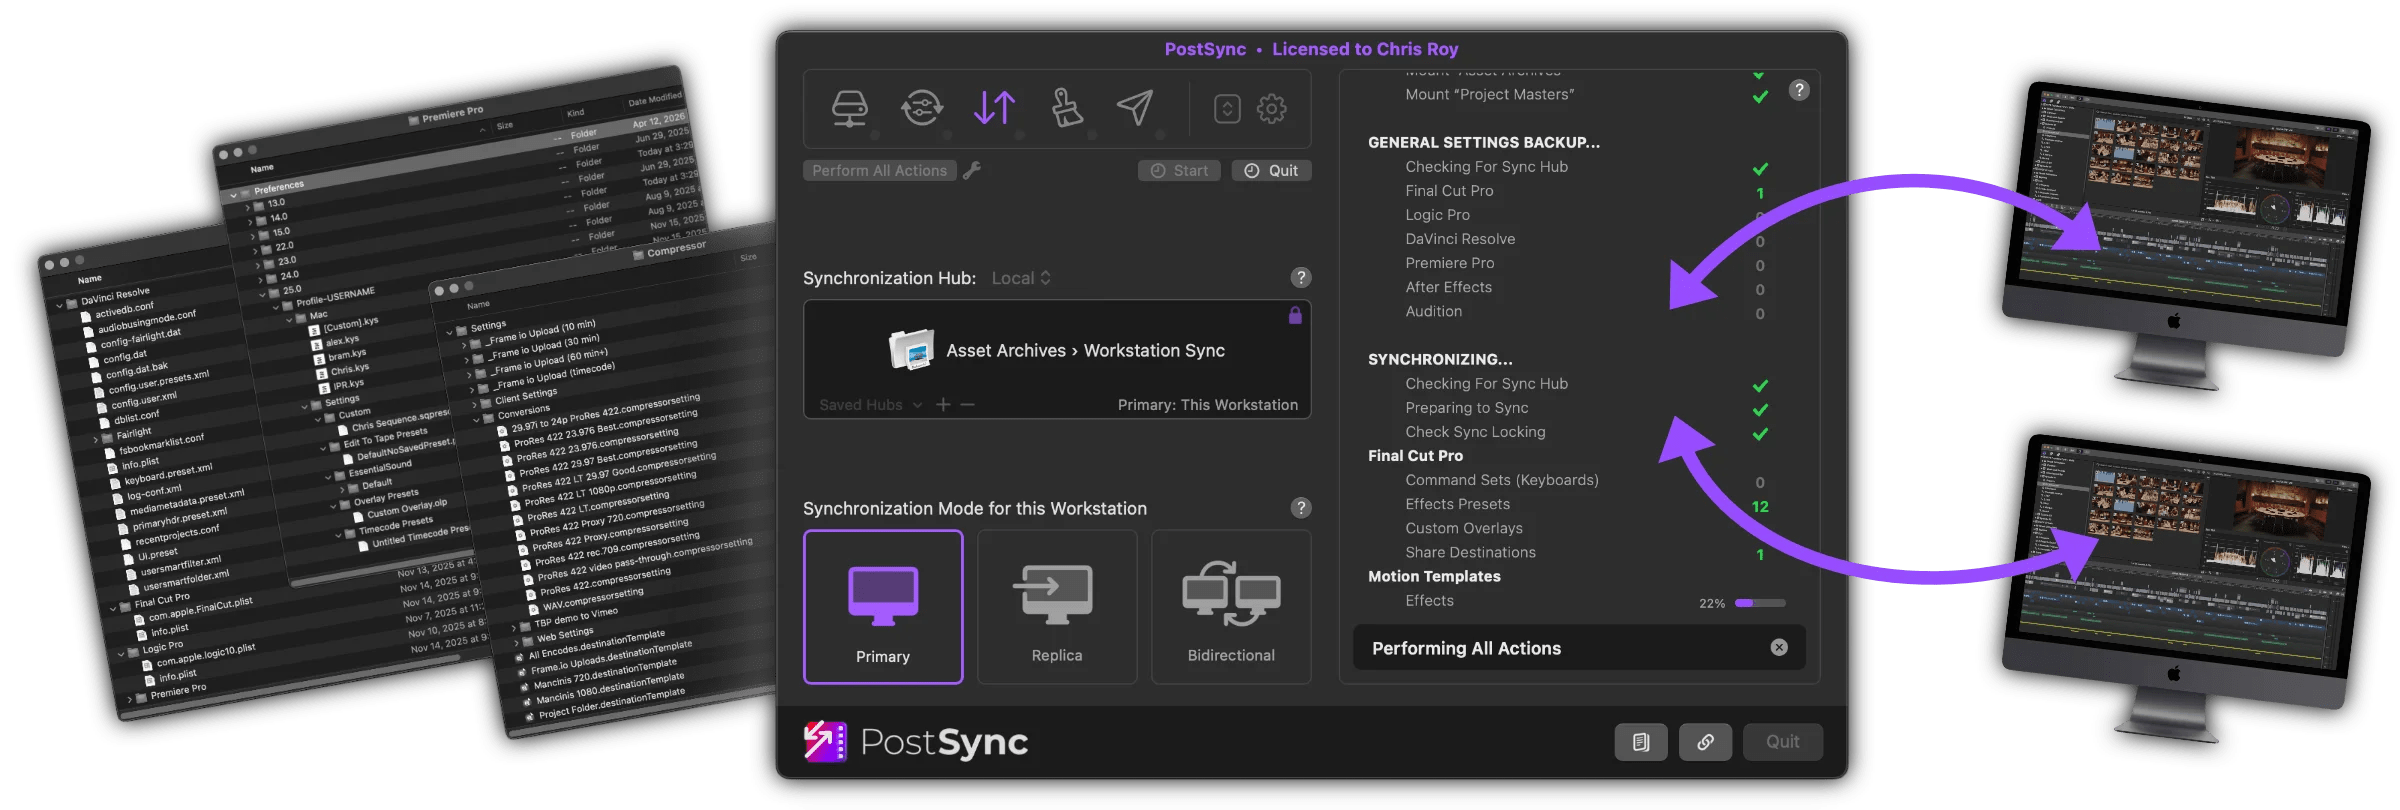
Task: Open help icon in the log panel
Action: pyautogui.click(x=1799, y=90)
